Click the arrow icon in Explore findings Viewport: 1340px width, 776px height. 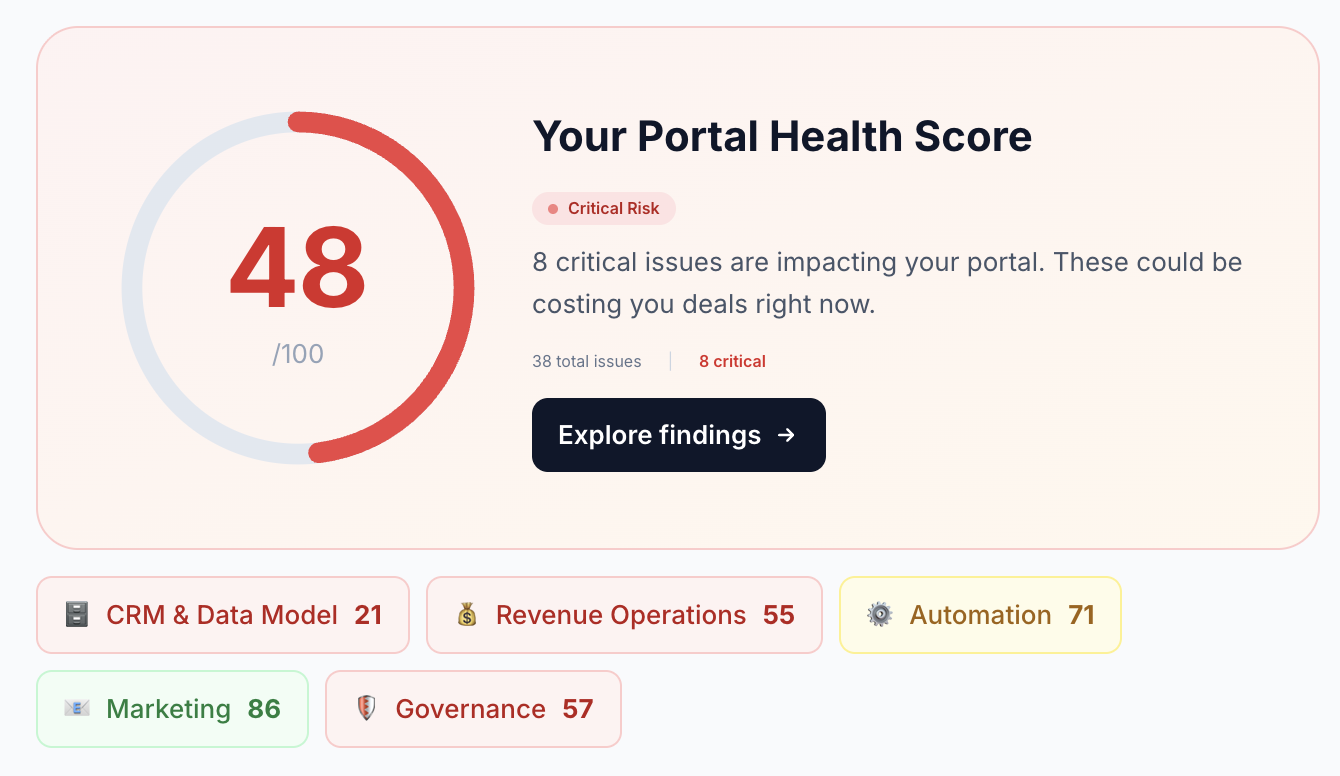tap(787, 435)
